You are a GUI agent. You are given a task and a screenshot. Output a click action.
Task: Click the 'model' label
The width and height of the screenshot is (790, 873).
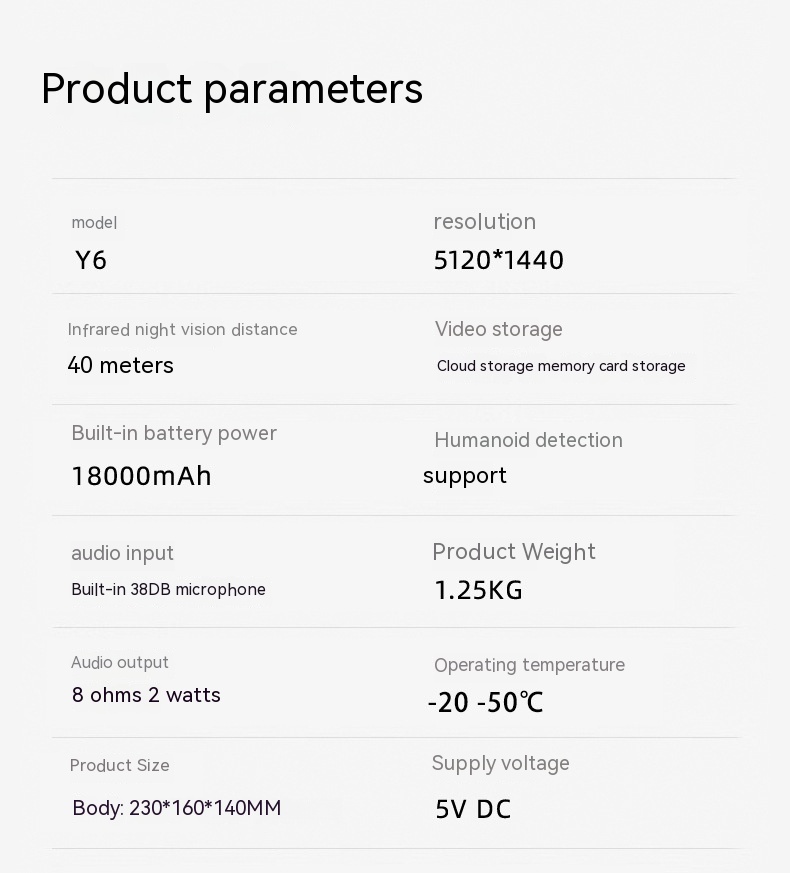[94, 223]
